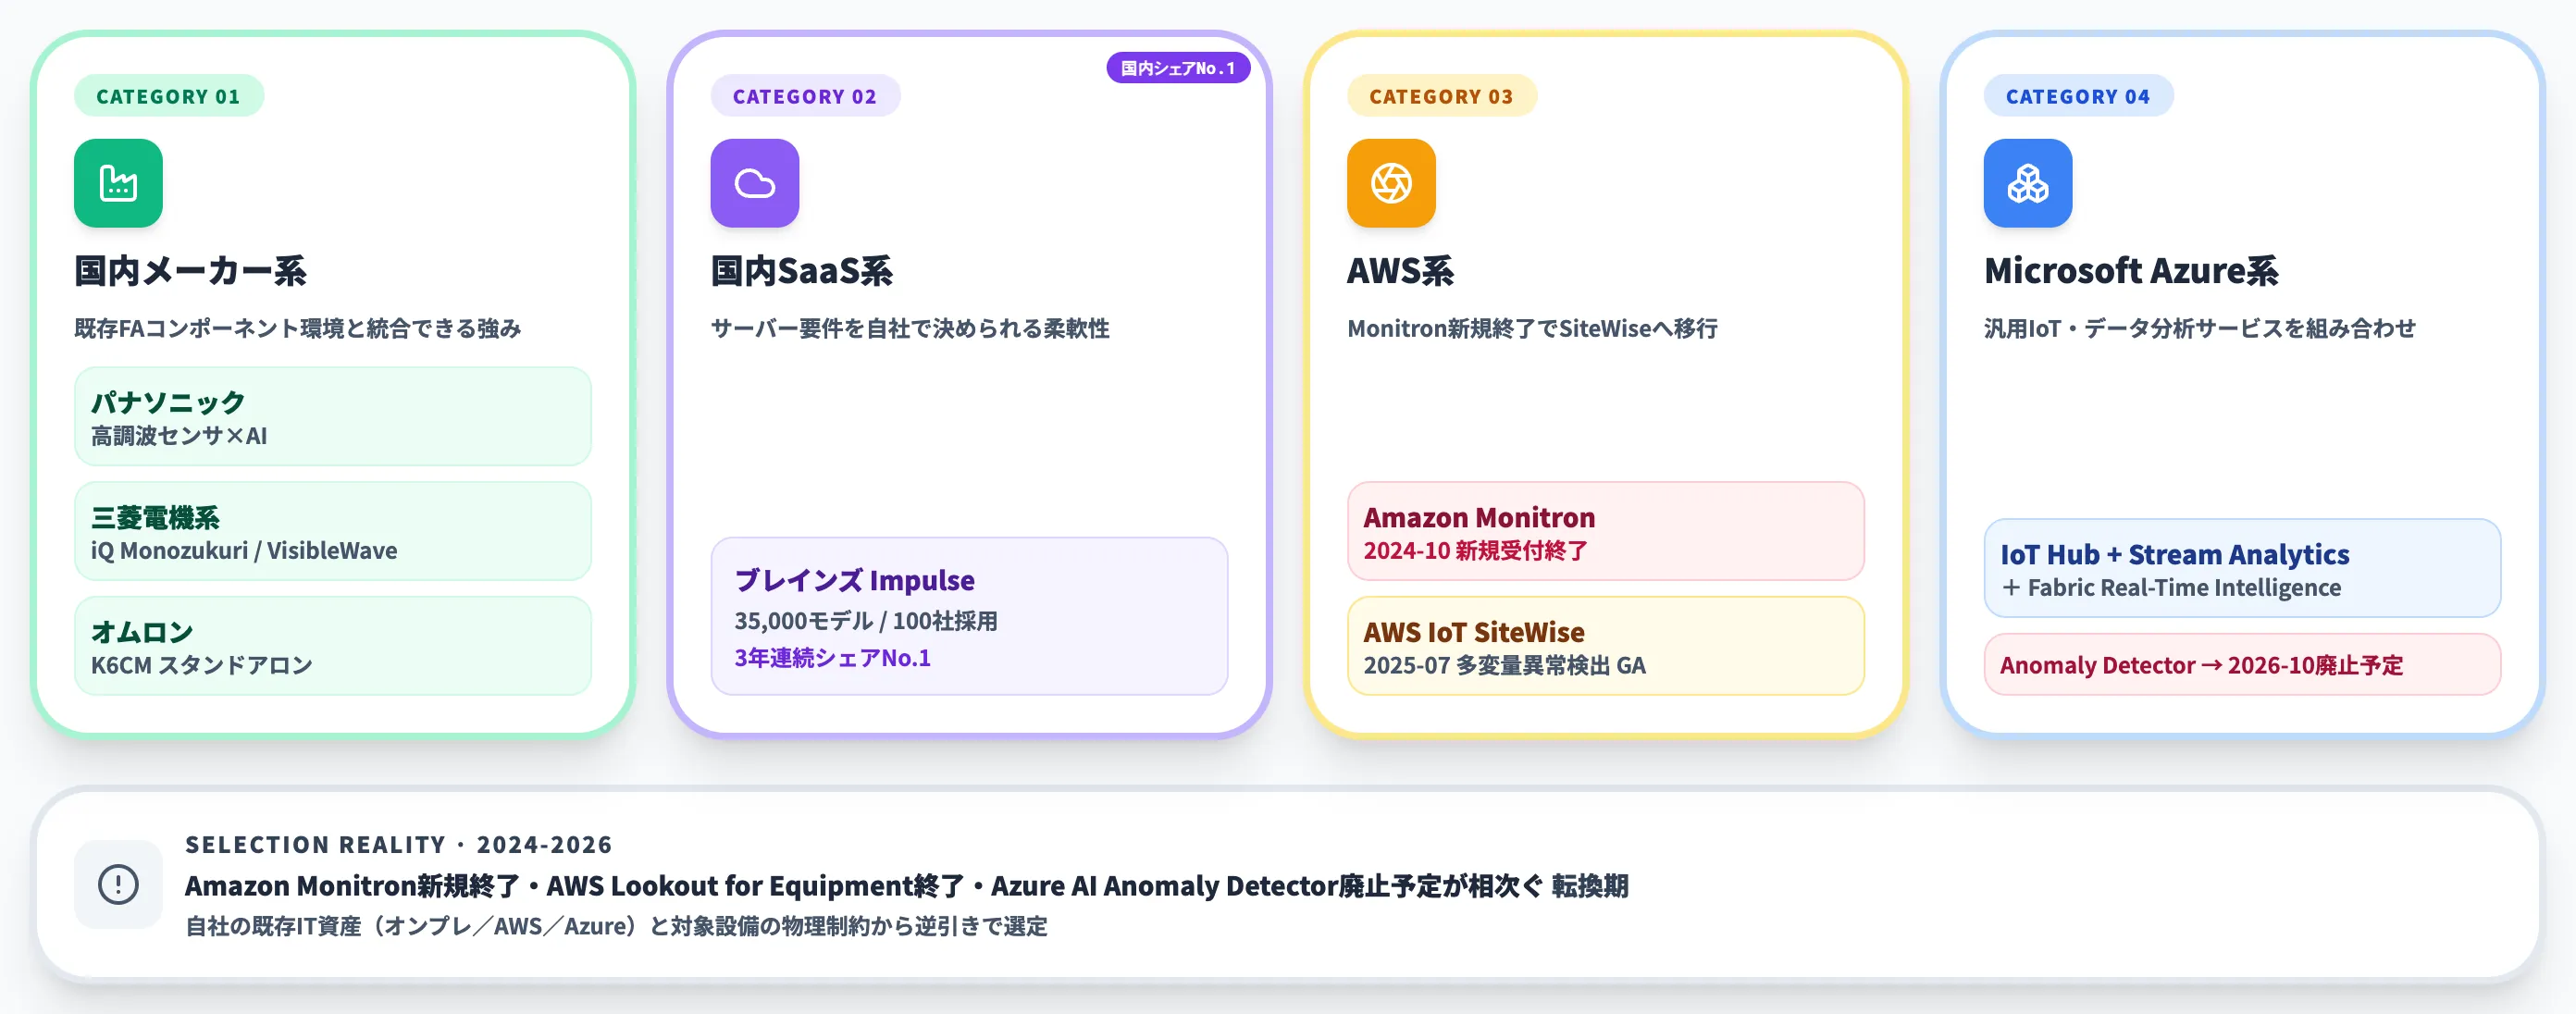Click the 国内シェアNo.1 purple badge

(1178, 68)
